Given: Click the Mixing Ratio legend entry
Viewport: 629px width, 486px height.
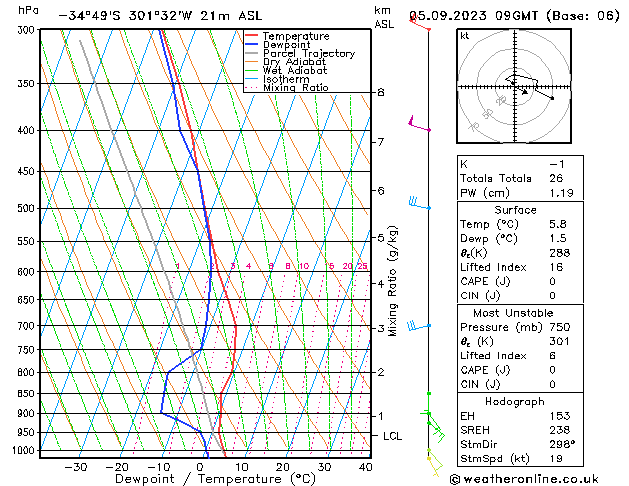Looking at the screenshot, I should click(x=296, y=88).
